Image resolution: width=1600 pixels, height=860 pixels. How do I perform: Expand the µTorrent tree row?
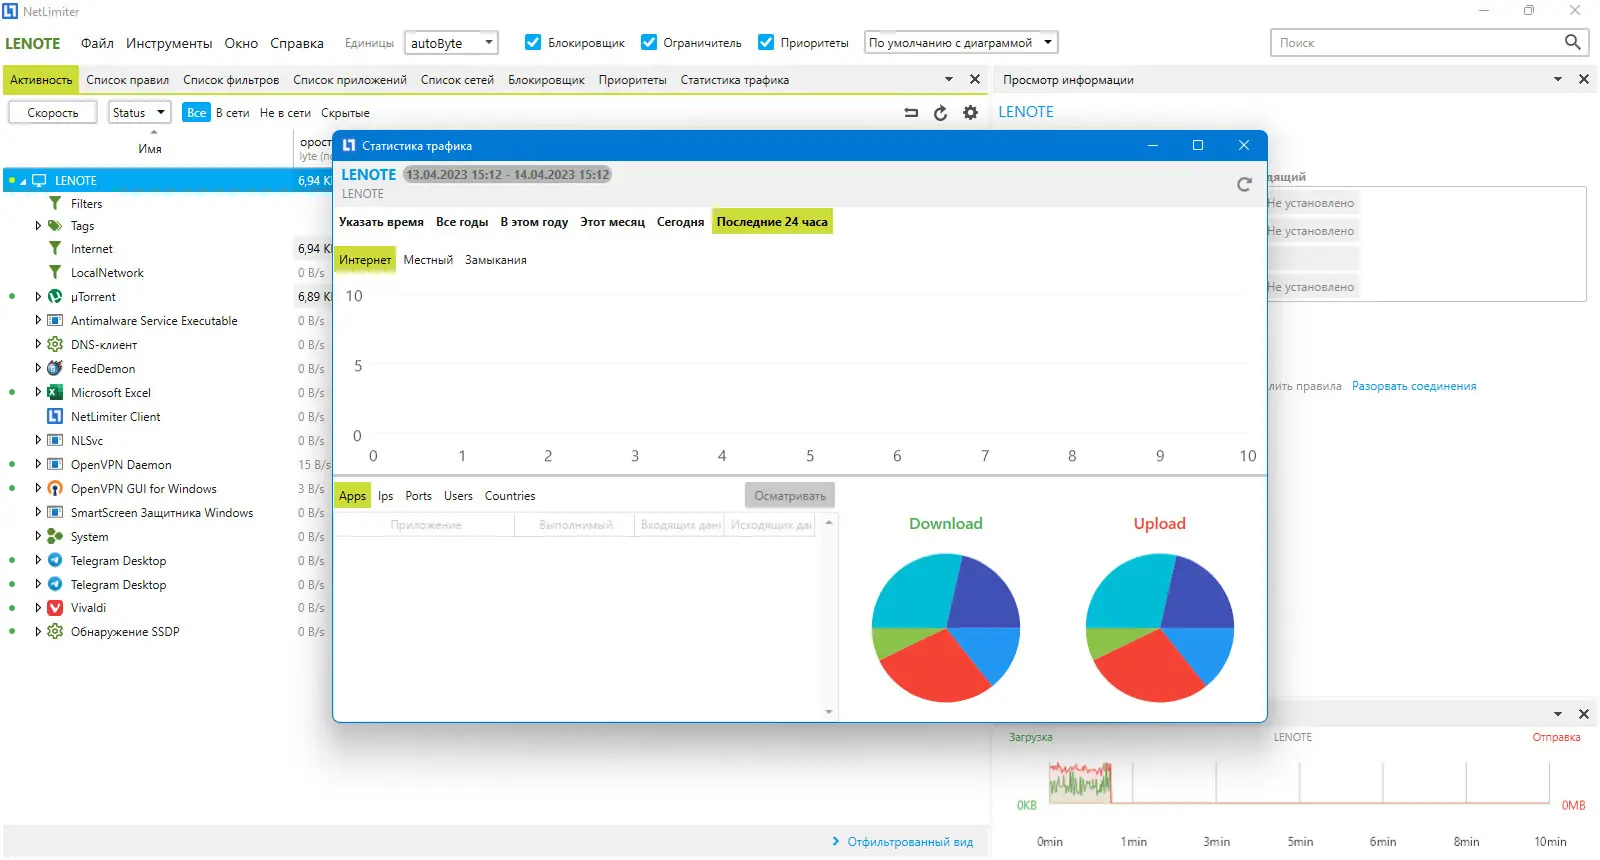38,297
